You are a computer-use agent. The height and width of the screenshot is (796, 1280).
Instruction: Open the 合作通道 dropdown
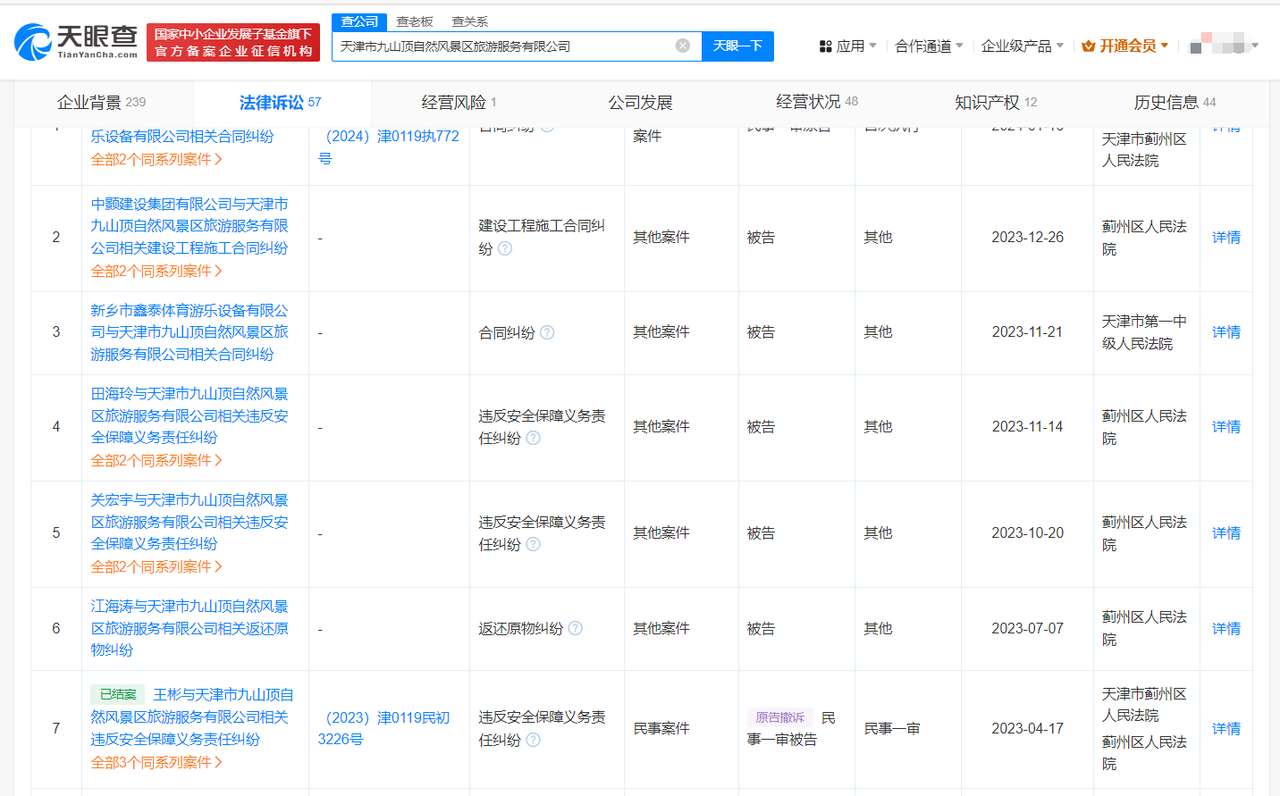tap(923, 46)
